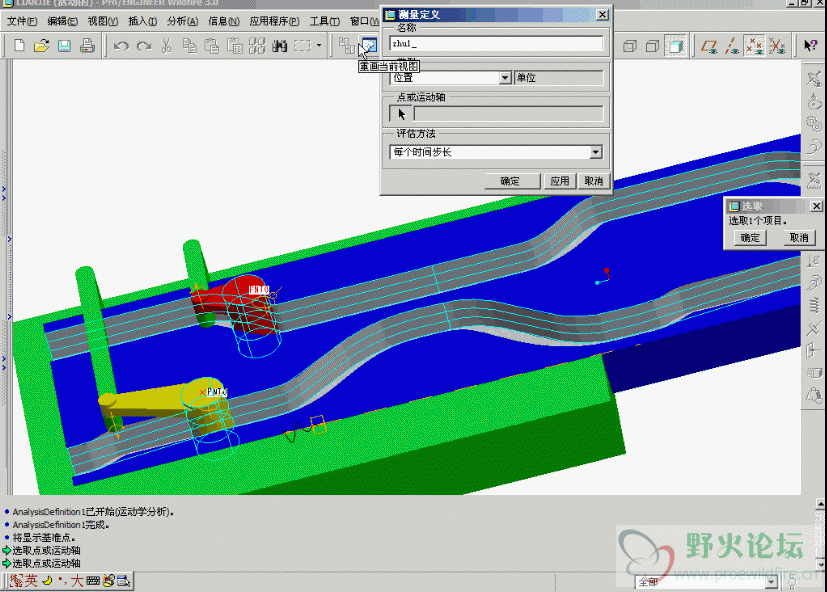Create a new file with the toolbar icon
The image size is (827, 592).
19,46
